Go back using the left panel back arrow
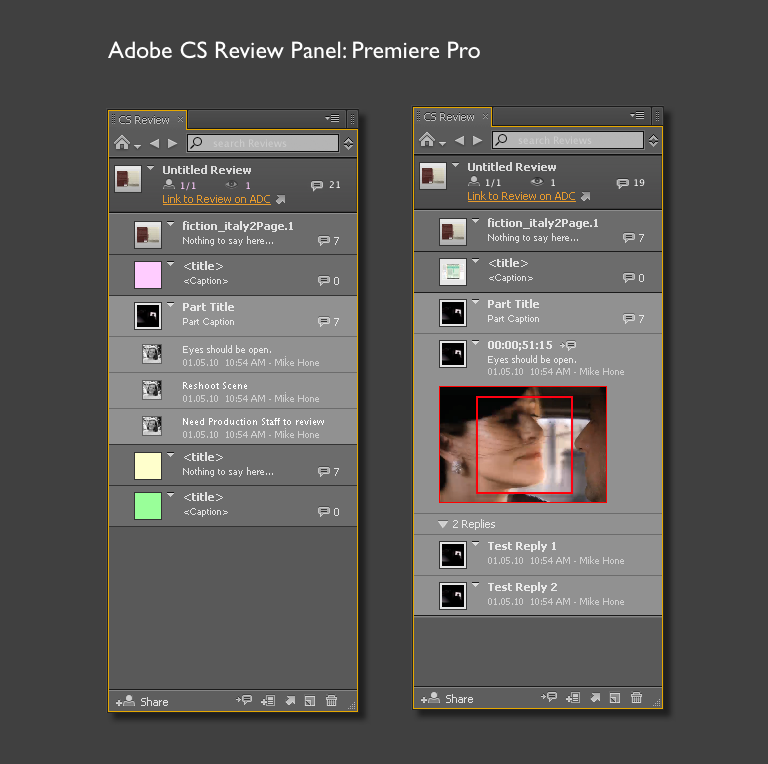The height and width of the screenshot is (764, 768). tap(154, 143)
